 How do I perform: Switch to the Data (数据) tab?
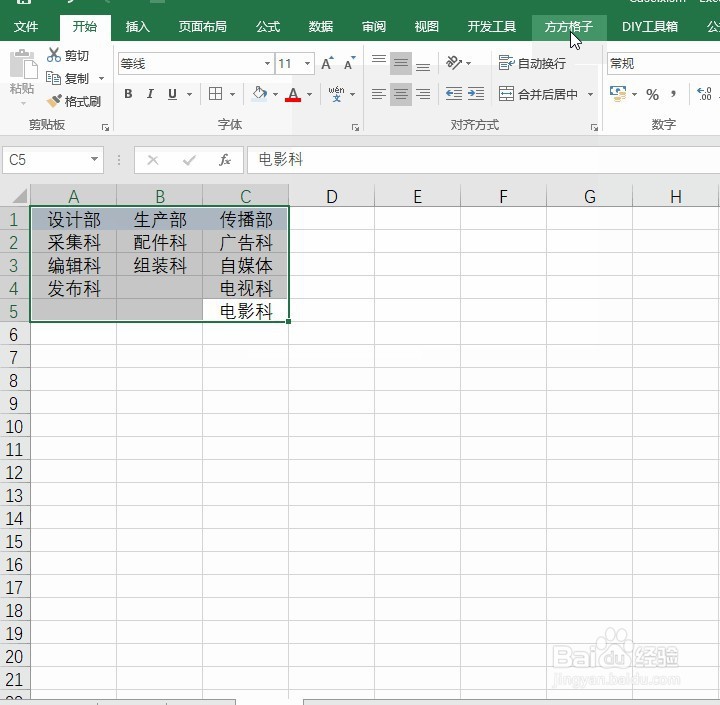pos(321,27)
